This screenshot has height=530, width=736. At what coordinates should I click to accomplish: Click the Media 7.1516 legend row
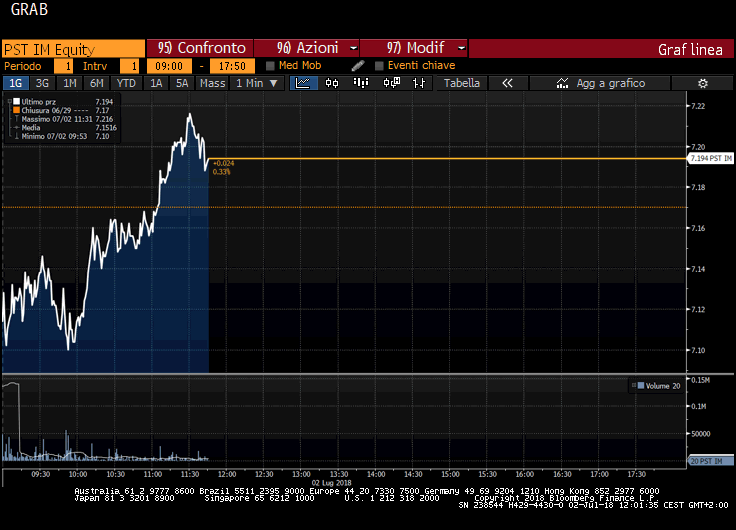coord(66,128)
